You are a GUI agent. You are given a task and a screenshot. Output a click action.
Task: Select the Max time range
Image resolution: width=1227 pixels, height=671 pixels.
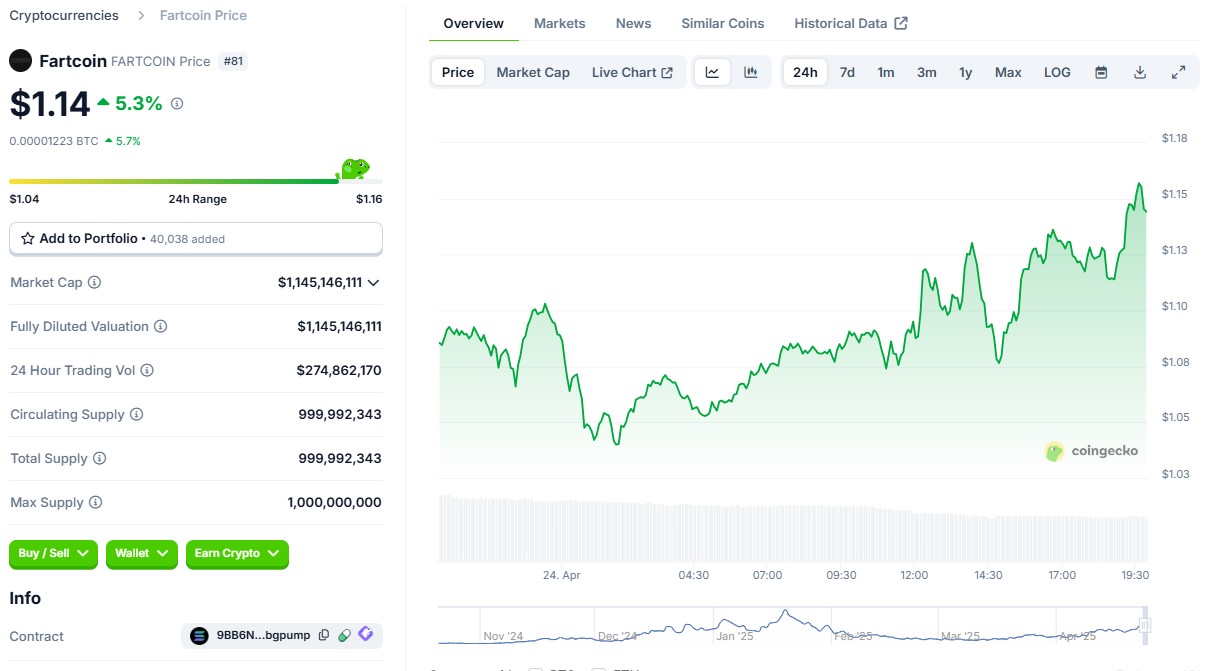point(1008,72)
